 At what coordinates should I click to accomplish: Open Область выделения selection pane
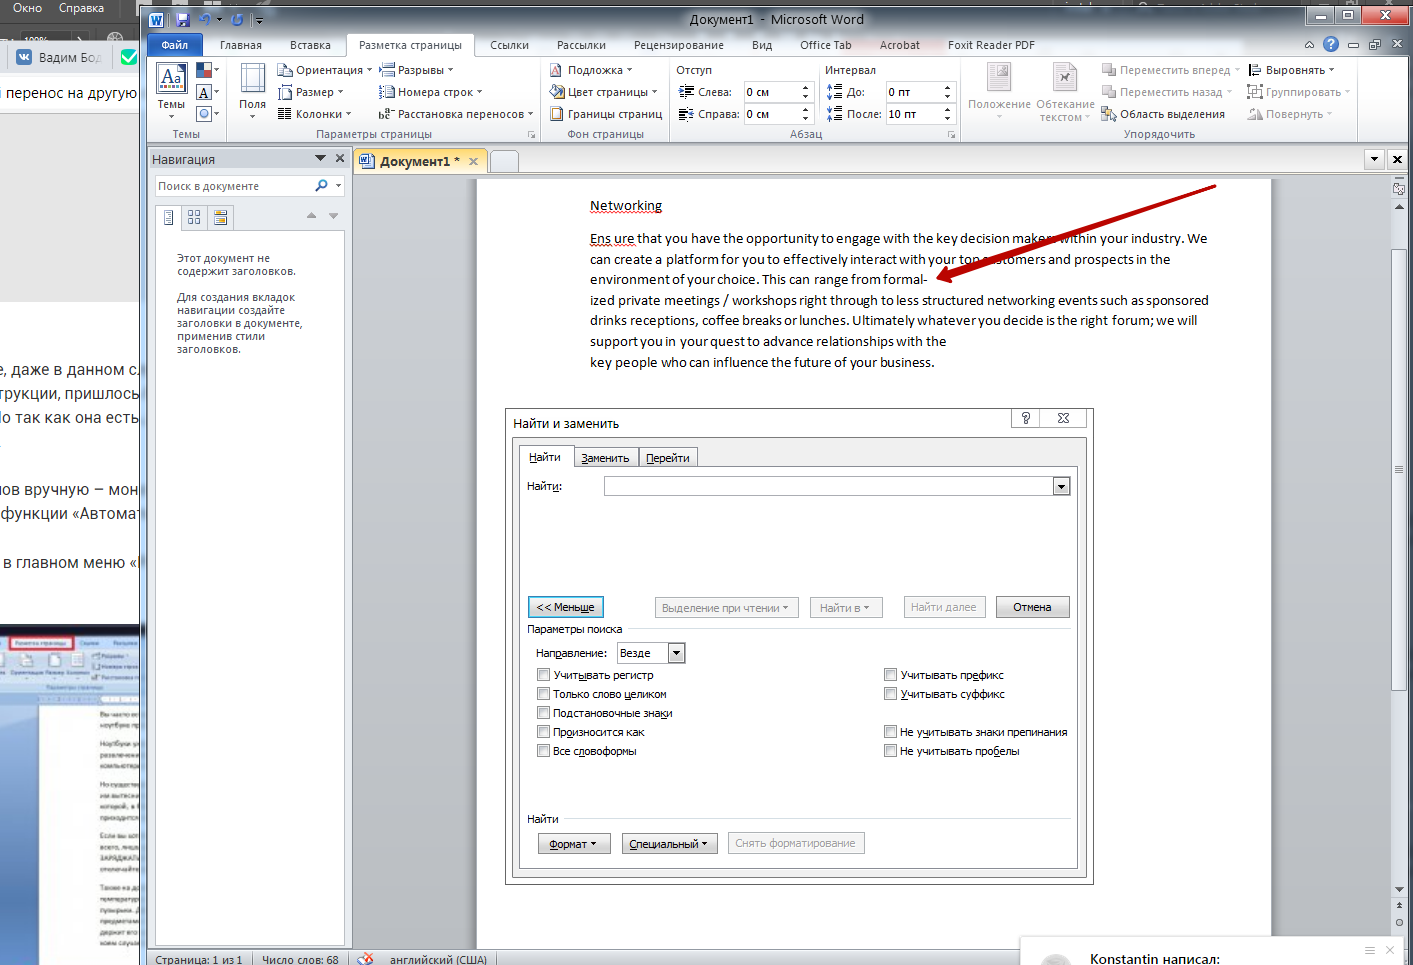tap(1163, 114)
